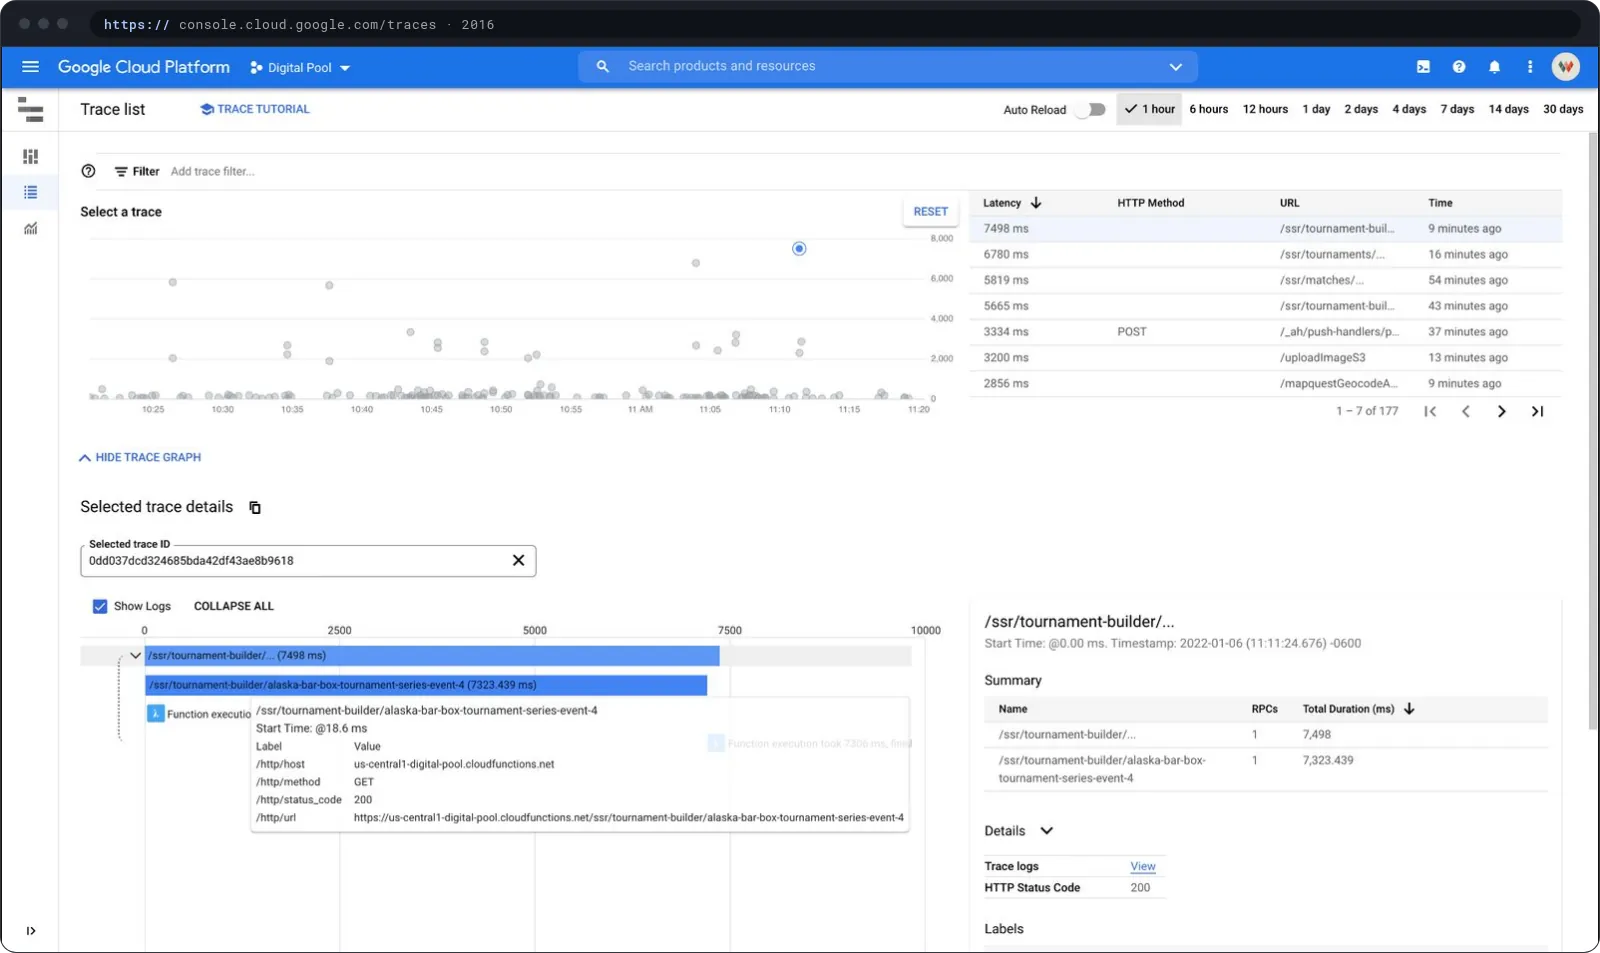Click the Trace product logo icon
The height and width of the screenshot is (953, 1600).
pyautogui.click(x=30, y=110)
